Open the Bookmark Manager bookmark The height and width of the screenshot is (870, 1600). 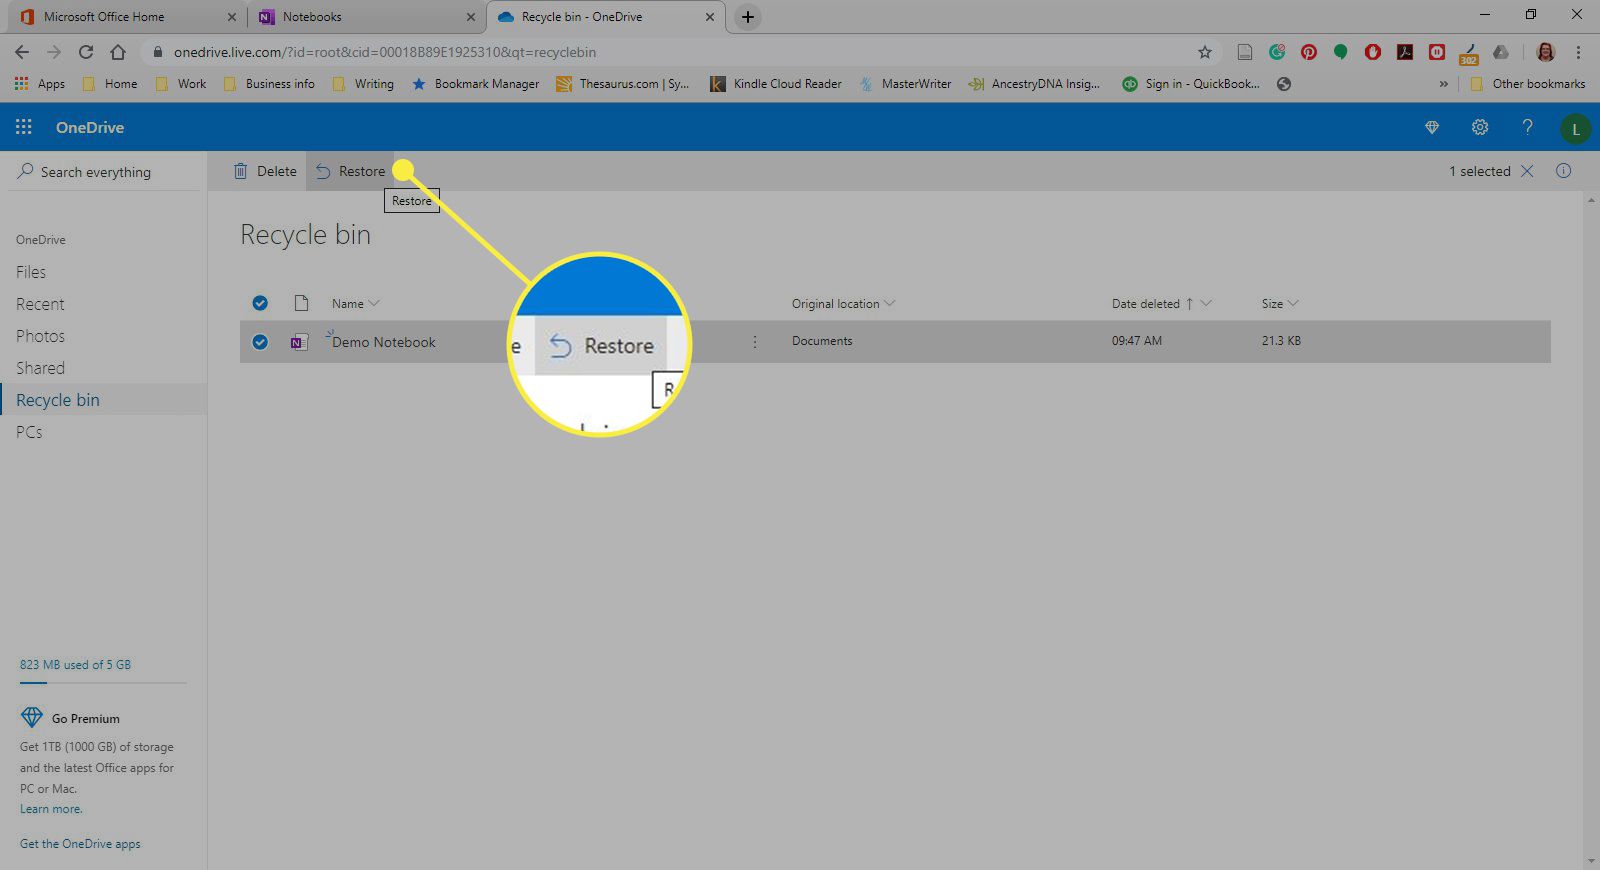(x=476, y=84)
